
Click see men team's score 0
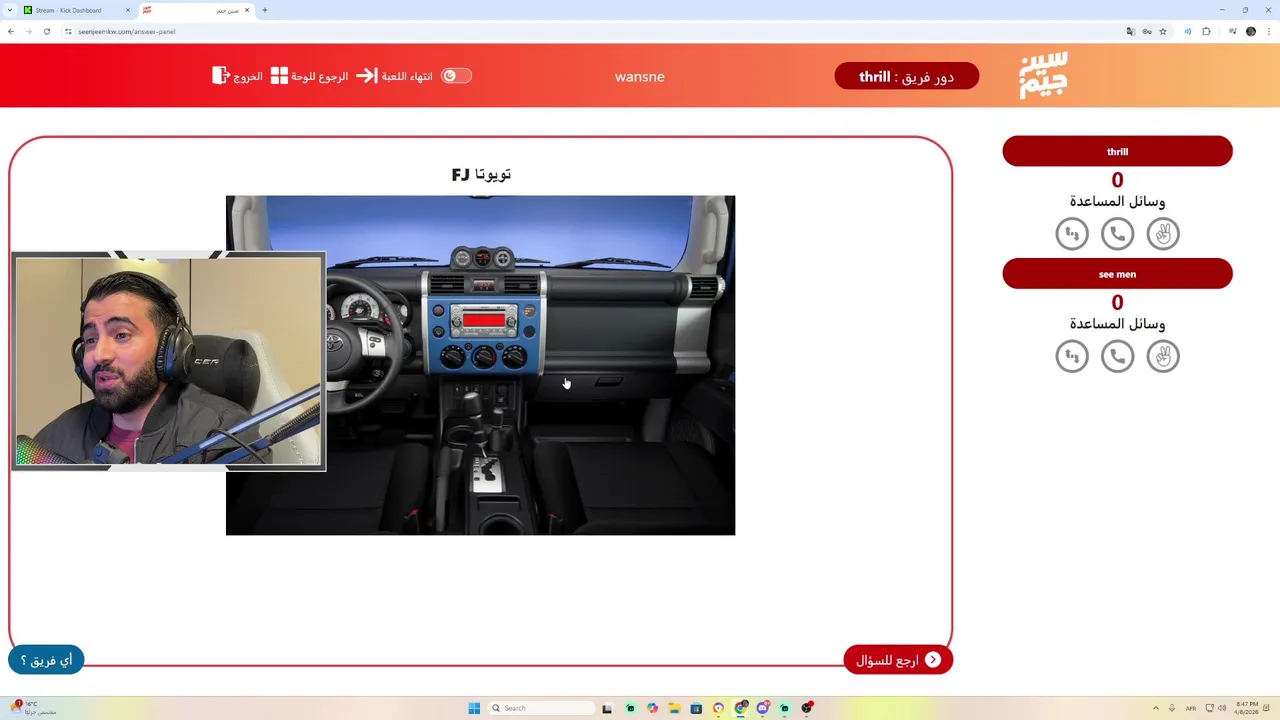pyautogui.click(x=1117, y=302)
